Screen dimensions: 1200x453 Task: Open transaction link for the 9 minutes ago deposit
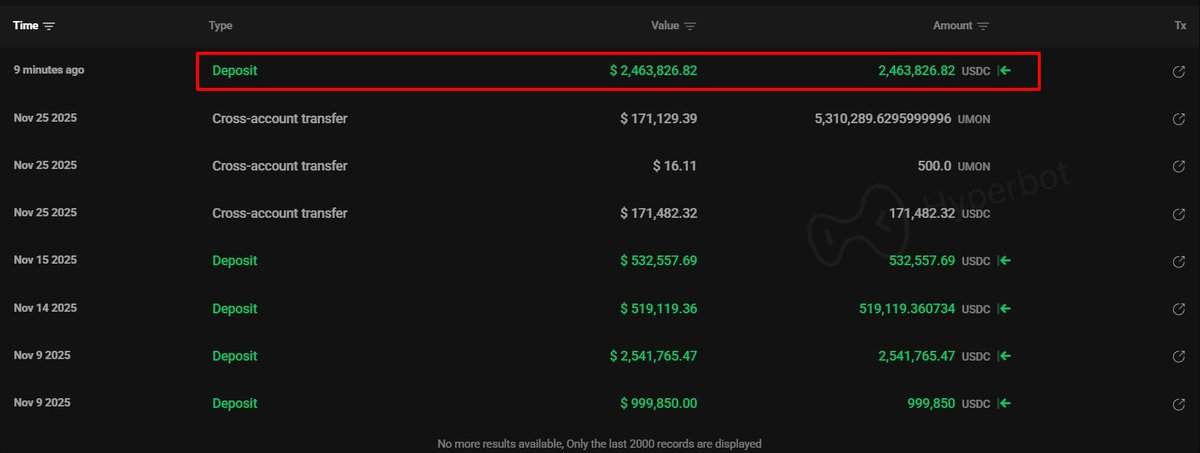click(x=1178, y=71)
